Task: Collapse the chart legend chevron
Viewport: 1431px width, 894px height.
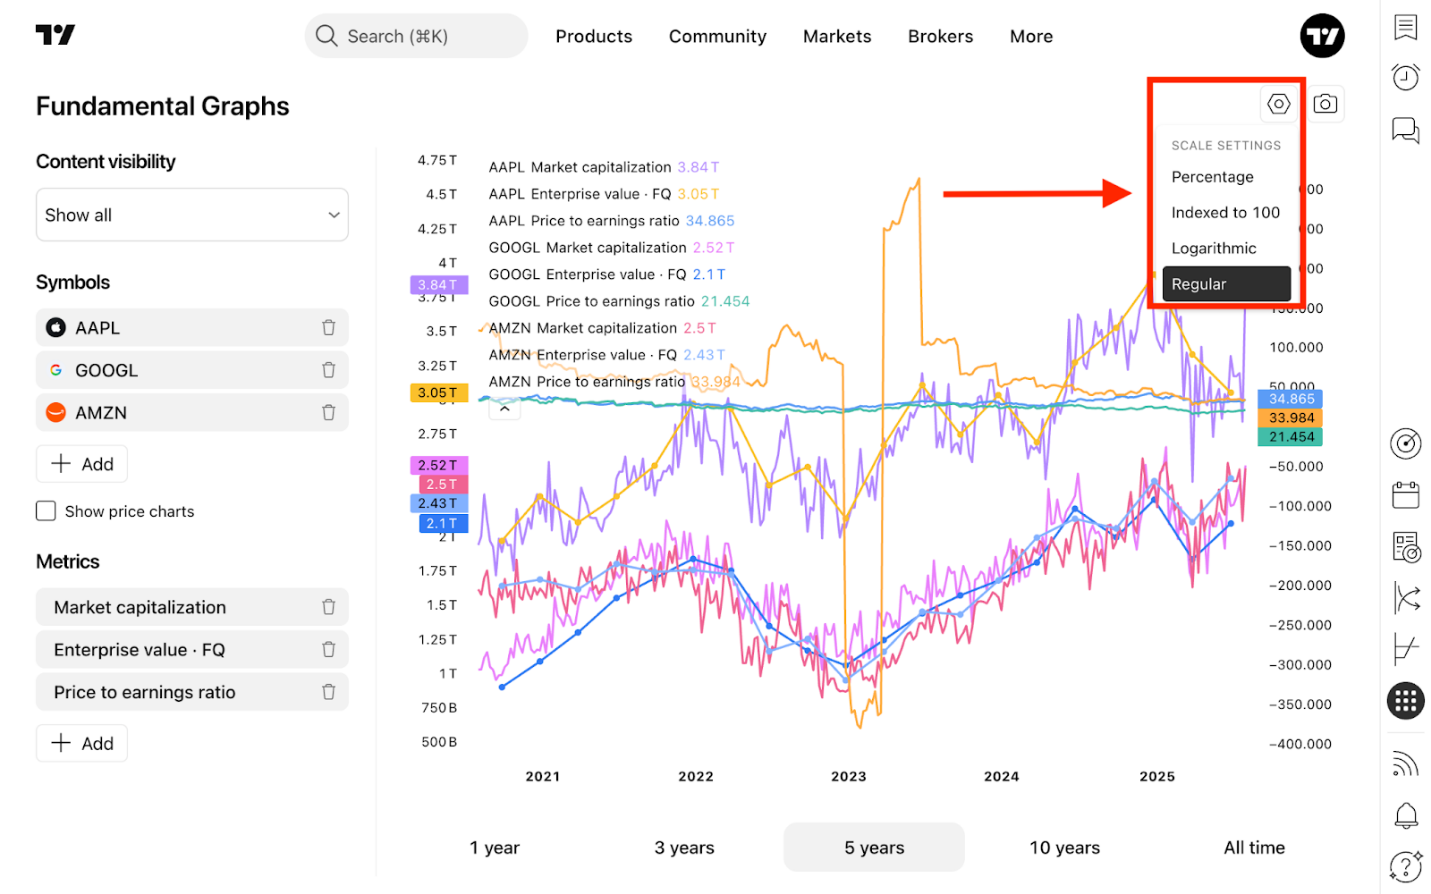Action: 504,408
